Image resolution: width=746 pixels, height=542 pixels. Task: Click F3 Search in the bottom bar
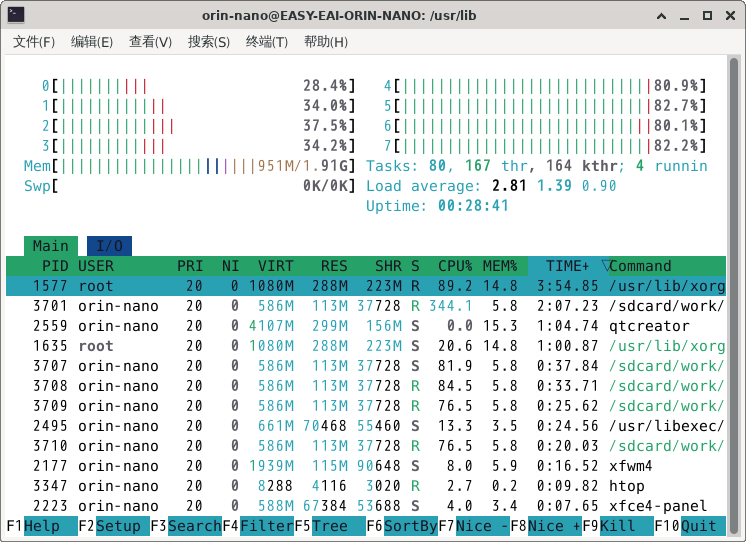[x=194, y=526]
